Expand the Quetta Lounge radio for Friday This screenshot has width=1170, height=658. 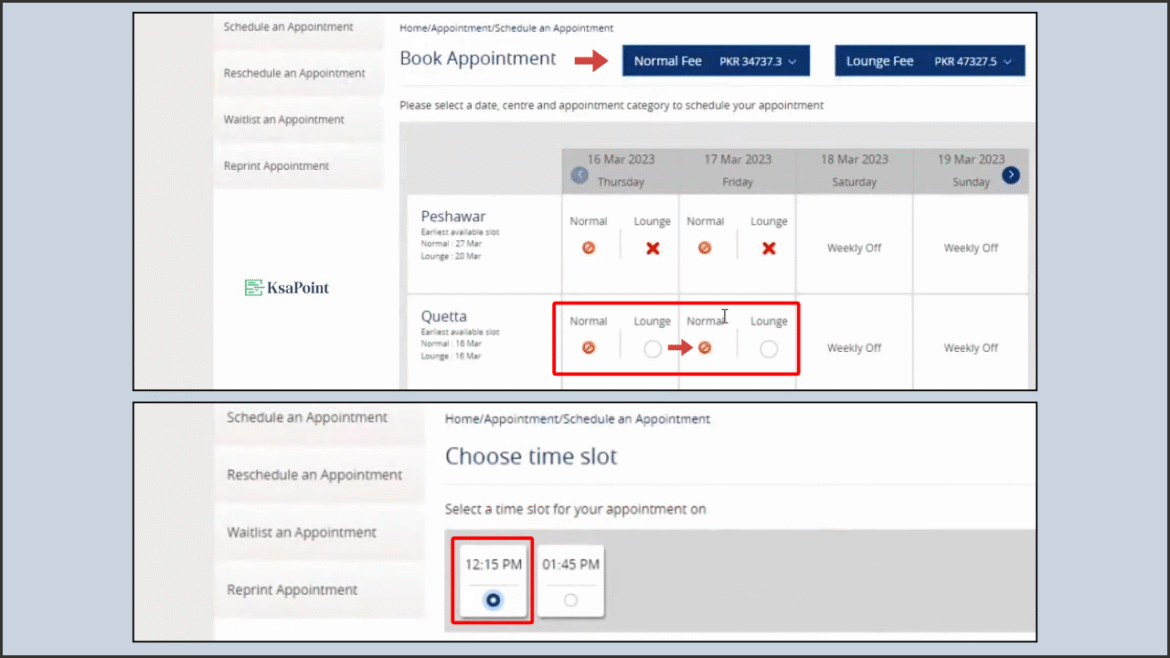(x=768, y=349)
